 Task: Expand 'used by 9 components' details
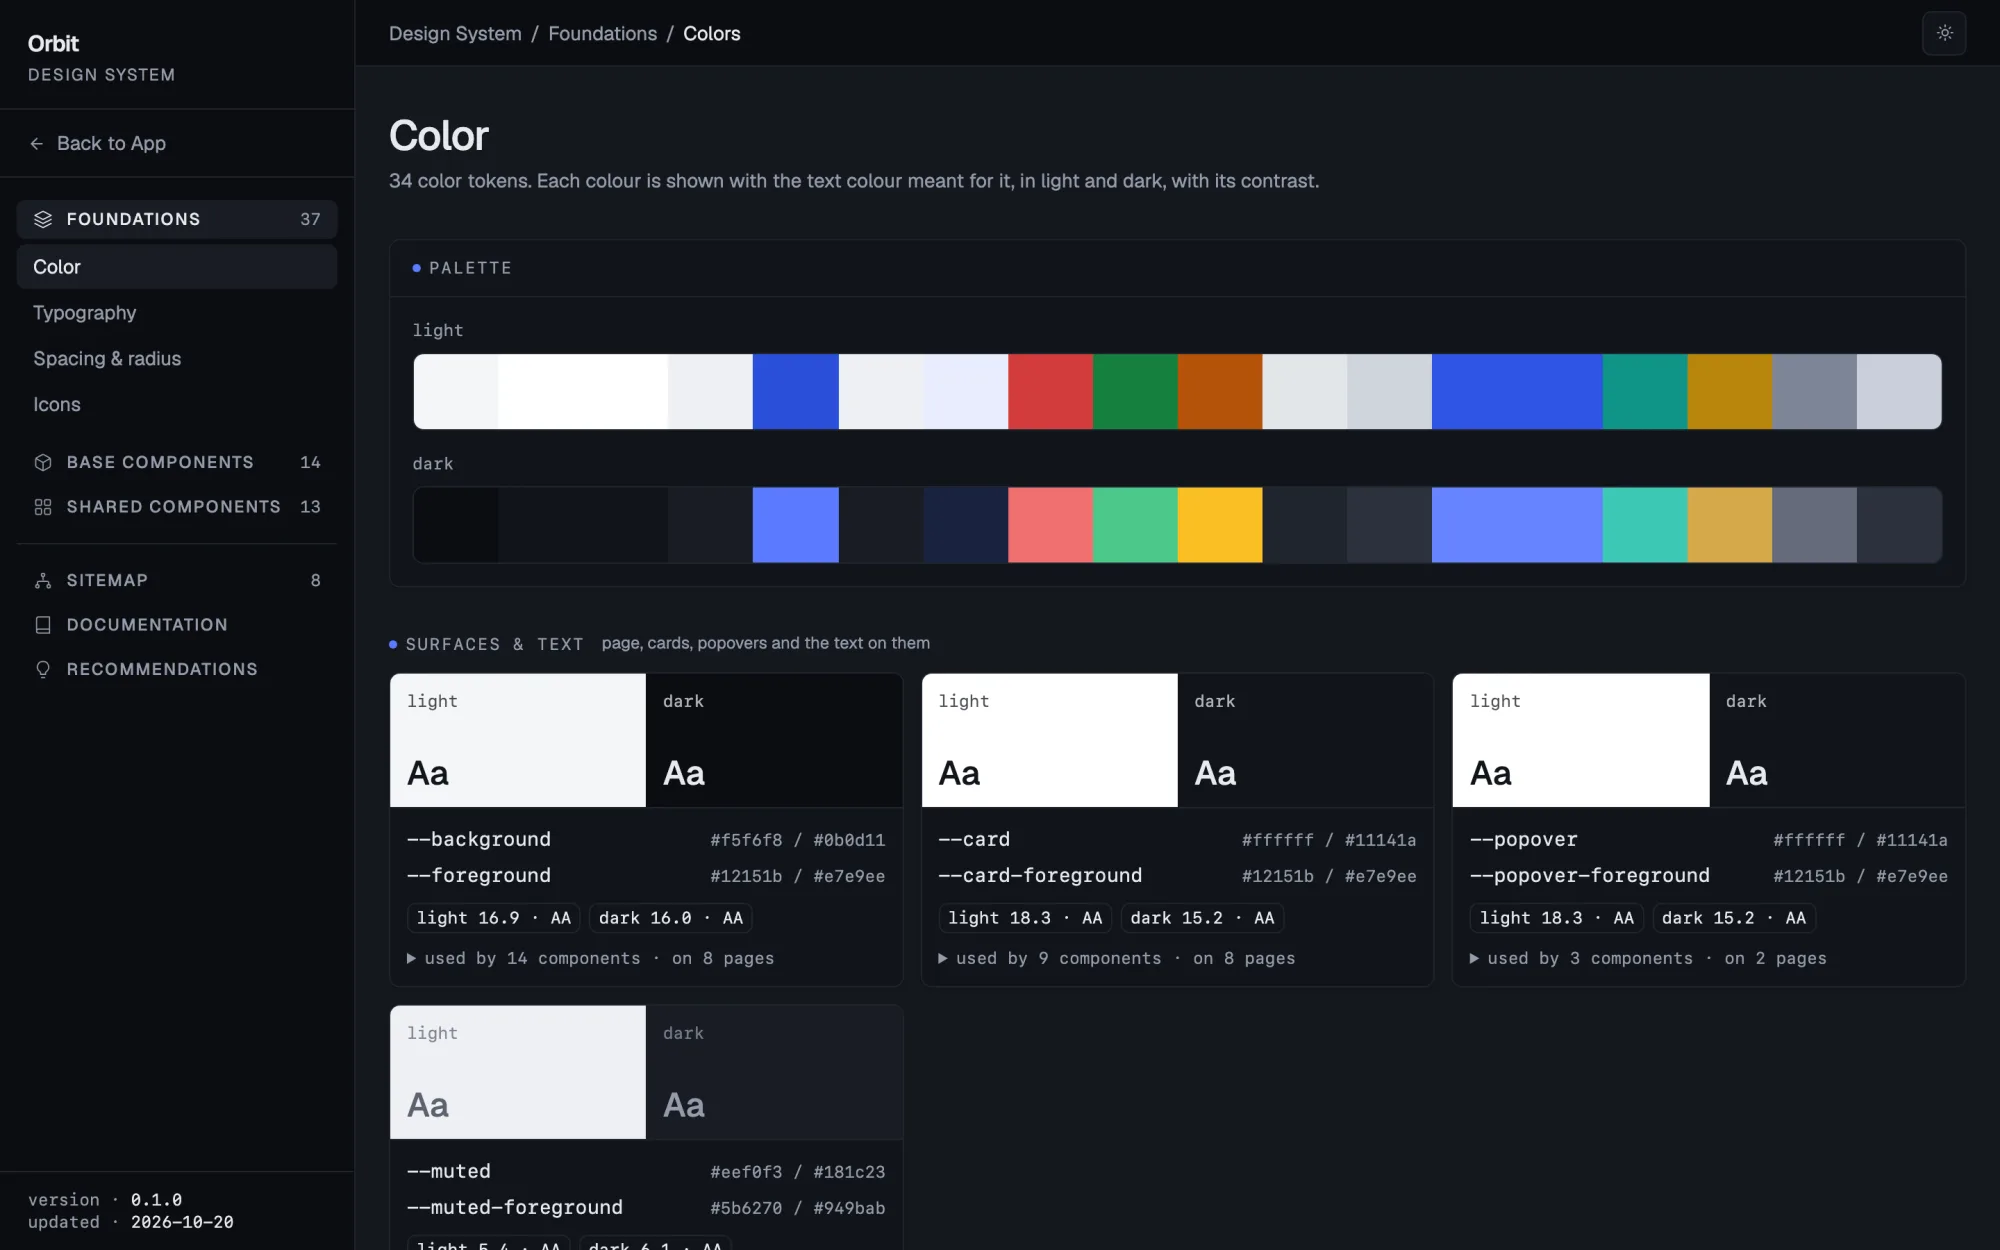pos(1116,958)
